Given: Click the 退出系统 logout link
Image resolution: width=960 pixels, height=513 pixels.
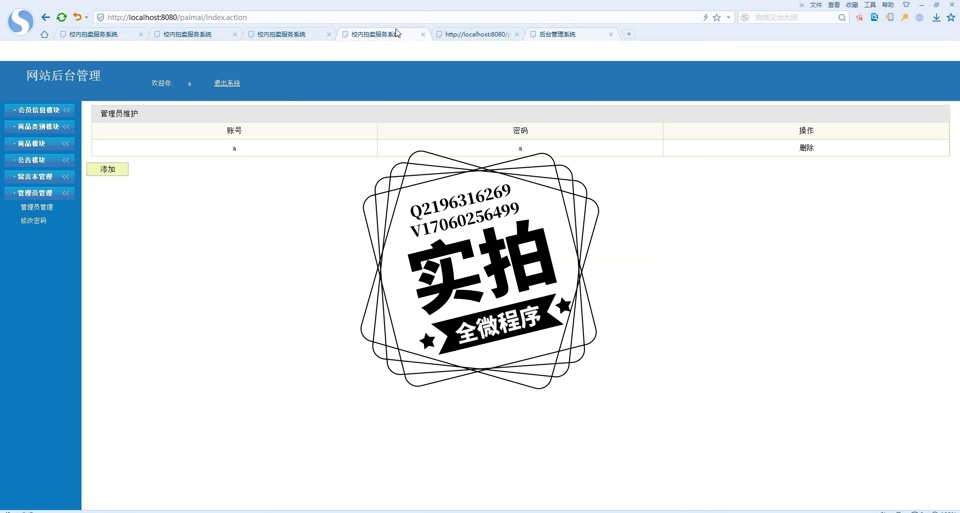Looking at the screenshot, I should (x=227, y=83).
